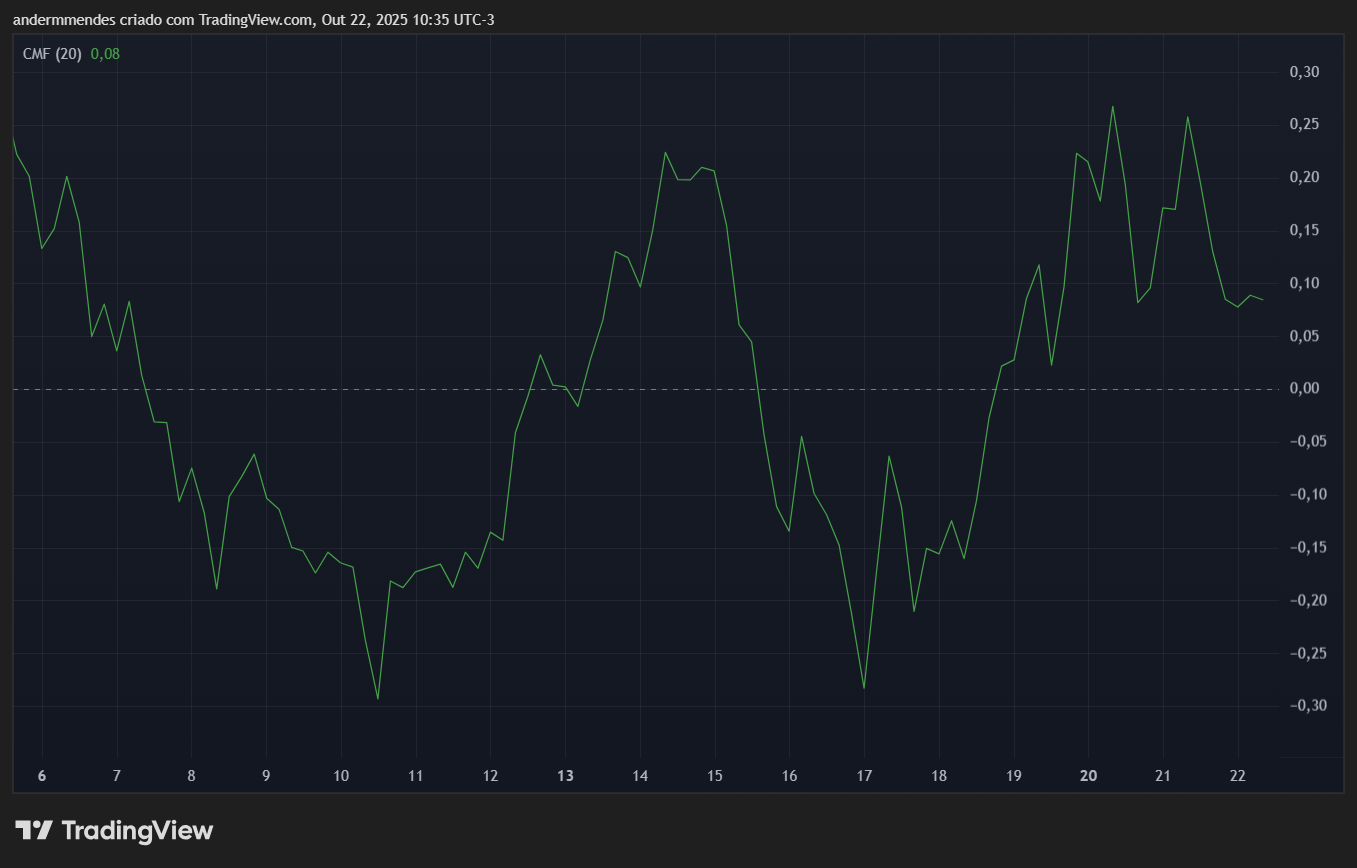Click the 0,30 value on scale axis
Image resolution: width=1357 pixels, height=868 pixels.
1303,72
